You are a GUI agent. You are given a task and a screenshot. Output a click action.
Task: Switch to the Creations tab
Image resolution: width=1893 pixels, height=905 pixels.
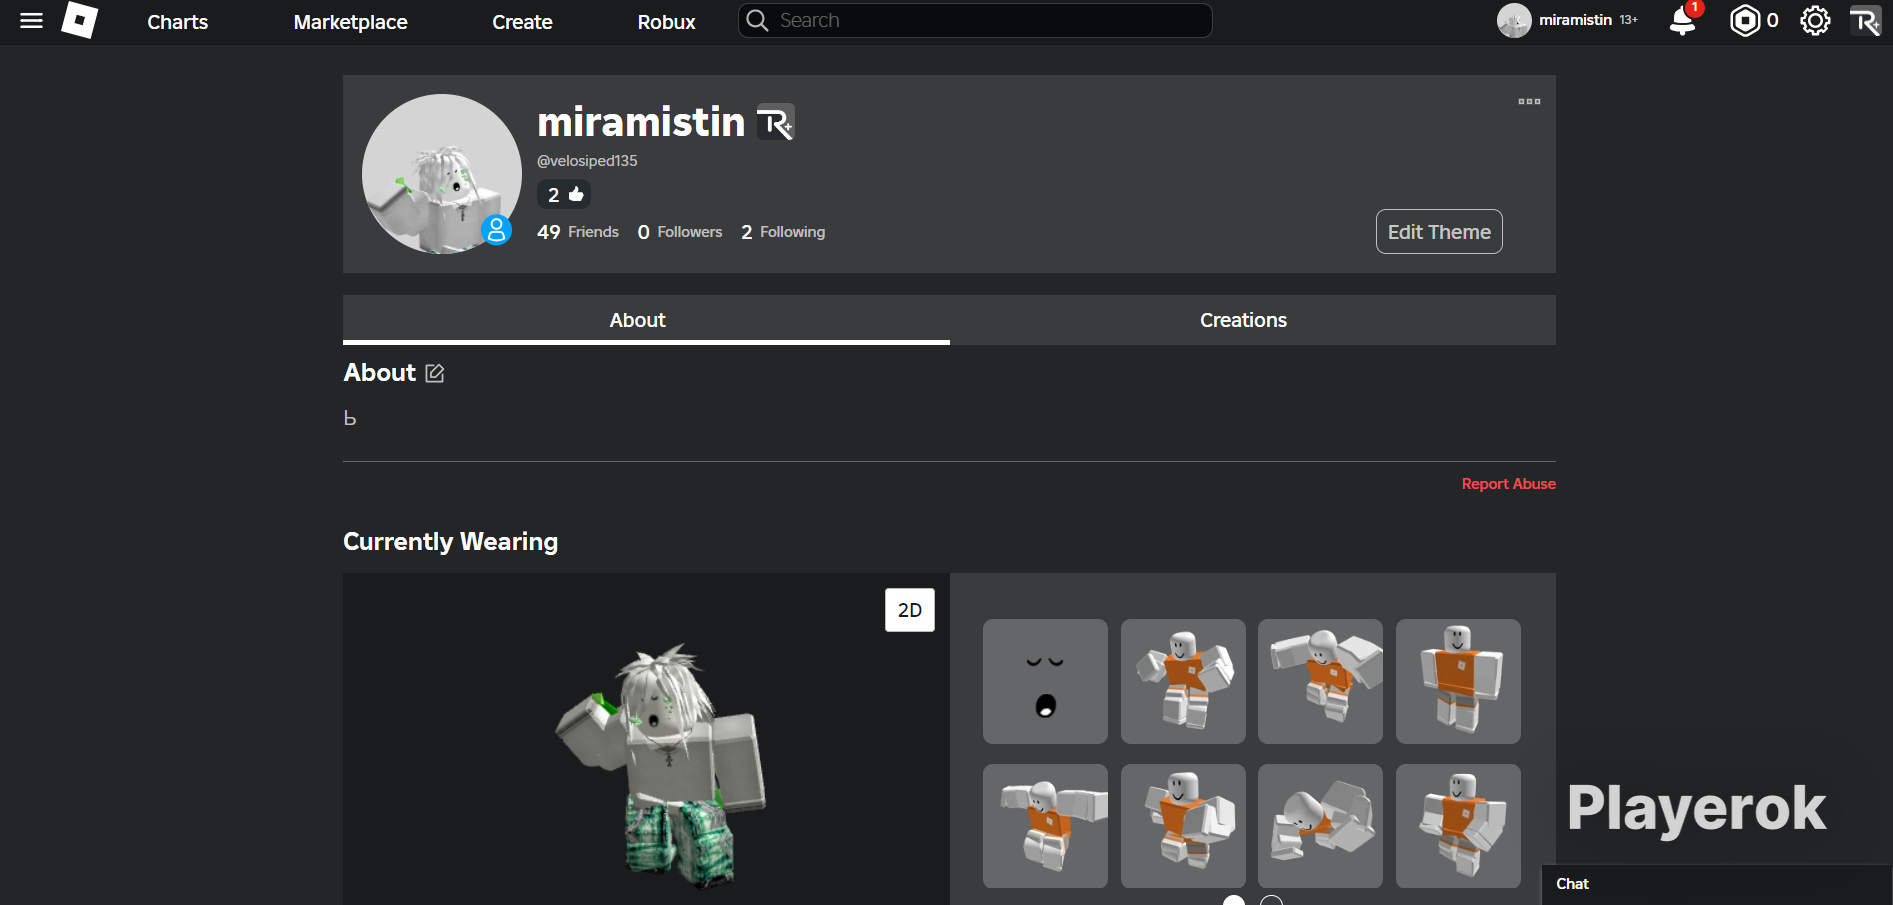(x=1243, y=320)
